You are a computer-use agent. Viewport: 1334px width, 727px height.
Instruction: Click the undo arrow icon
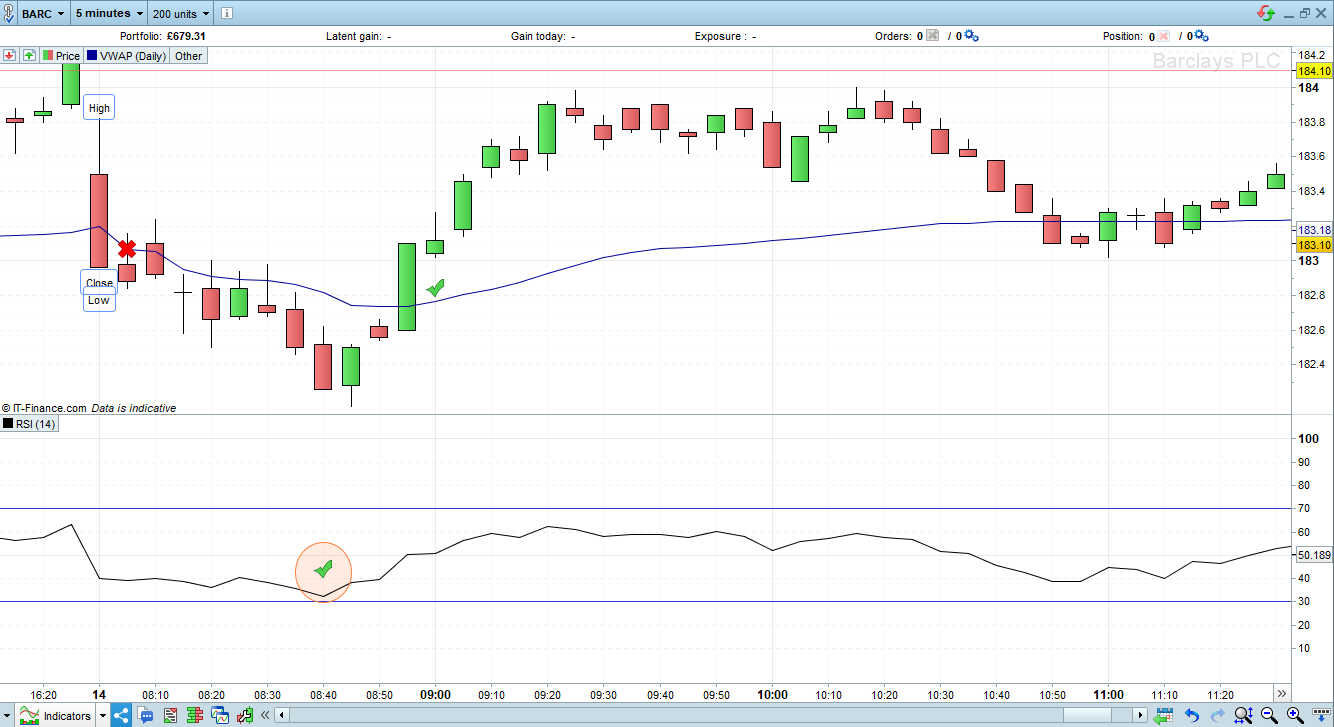(1192, 715)
